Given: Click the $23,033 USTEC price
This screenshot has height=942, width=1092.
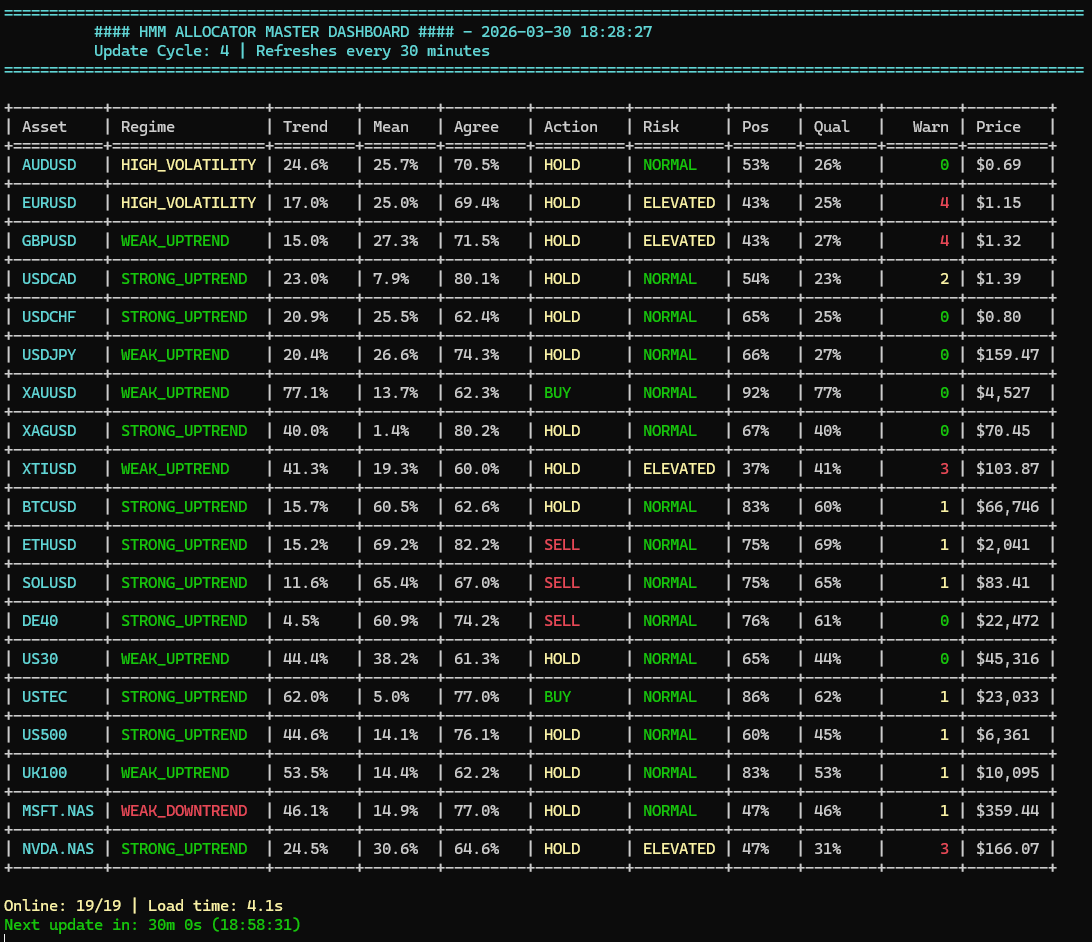Looking at the screenshot, I should pyautogui.click(x=1007, y=697).
